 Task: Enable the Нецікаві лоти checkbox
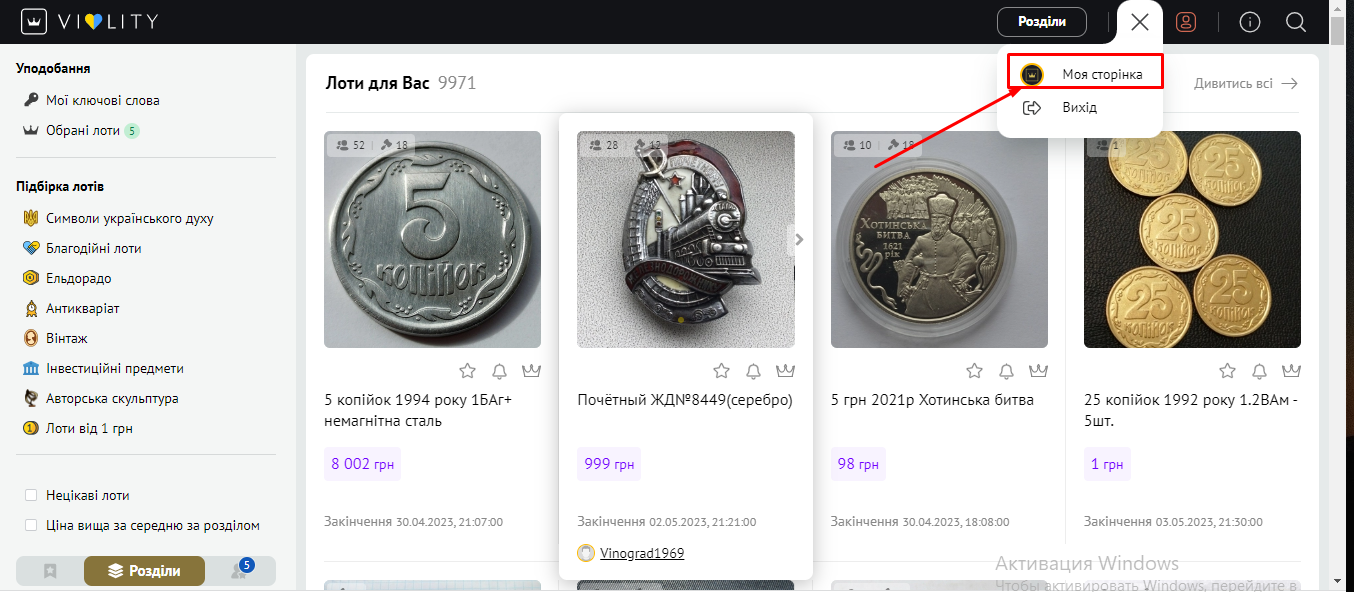pos(31,495)
